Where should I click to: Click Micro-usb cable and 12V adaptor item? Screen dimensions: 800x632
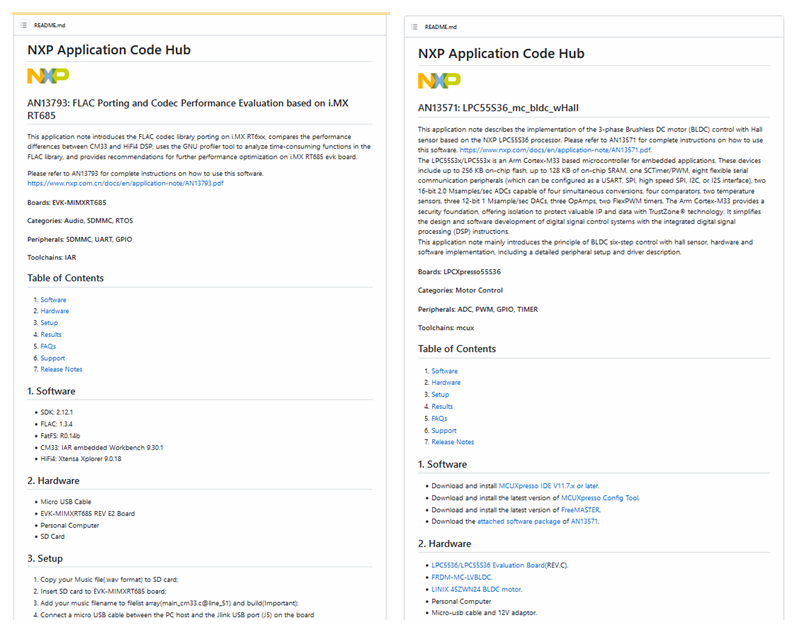(484, 613)
